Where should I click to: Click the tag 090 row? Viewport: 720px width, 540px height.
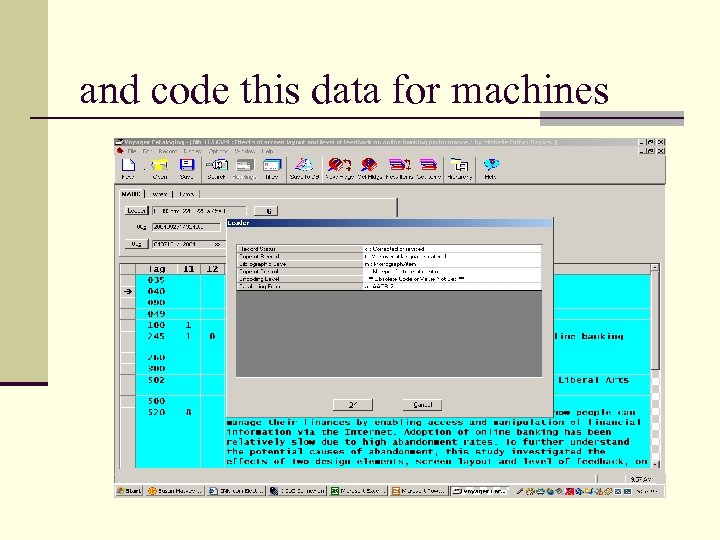[156, 303]
